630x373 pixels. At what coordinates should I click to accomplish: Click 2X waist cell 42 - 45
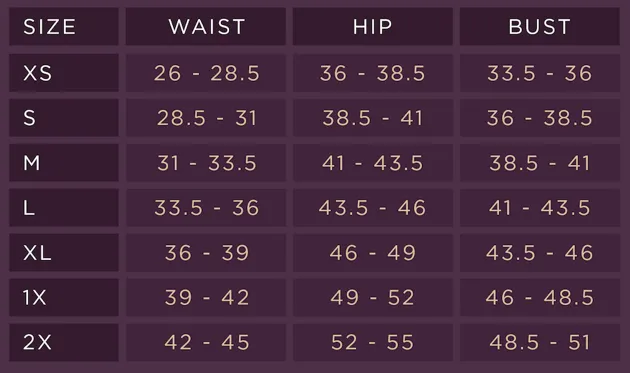tap(206, 342)
